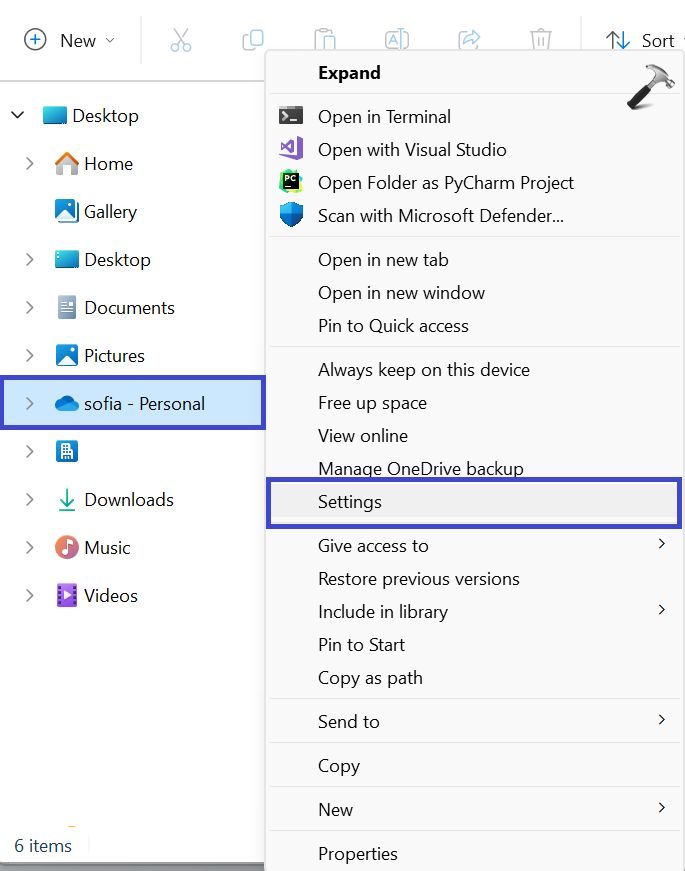Choose Open with Visual Studio
This screenshot has height=871, width=685.
point(412,150)
